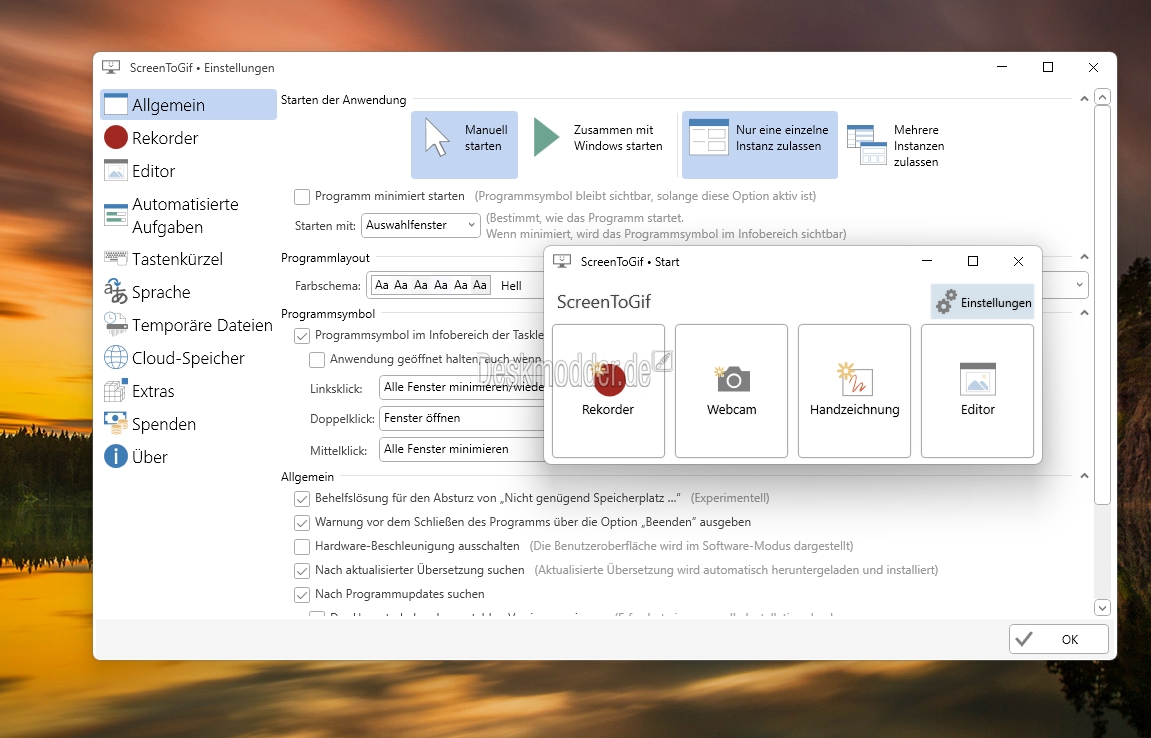Image resolution: width=1151 pixels, height=738 pixels.
Task: Collapse the Programmsymbol section
Action: tap(1084, 313)
